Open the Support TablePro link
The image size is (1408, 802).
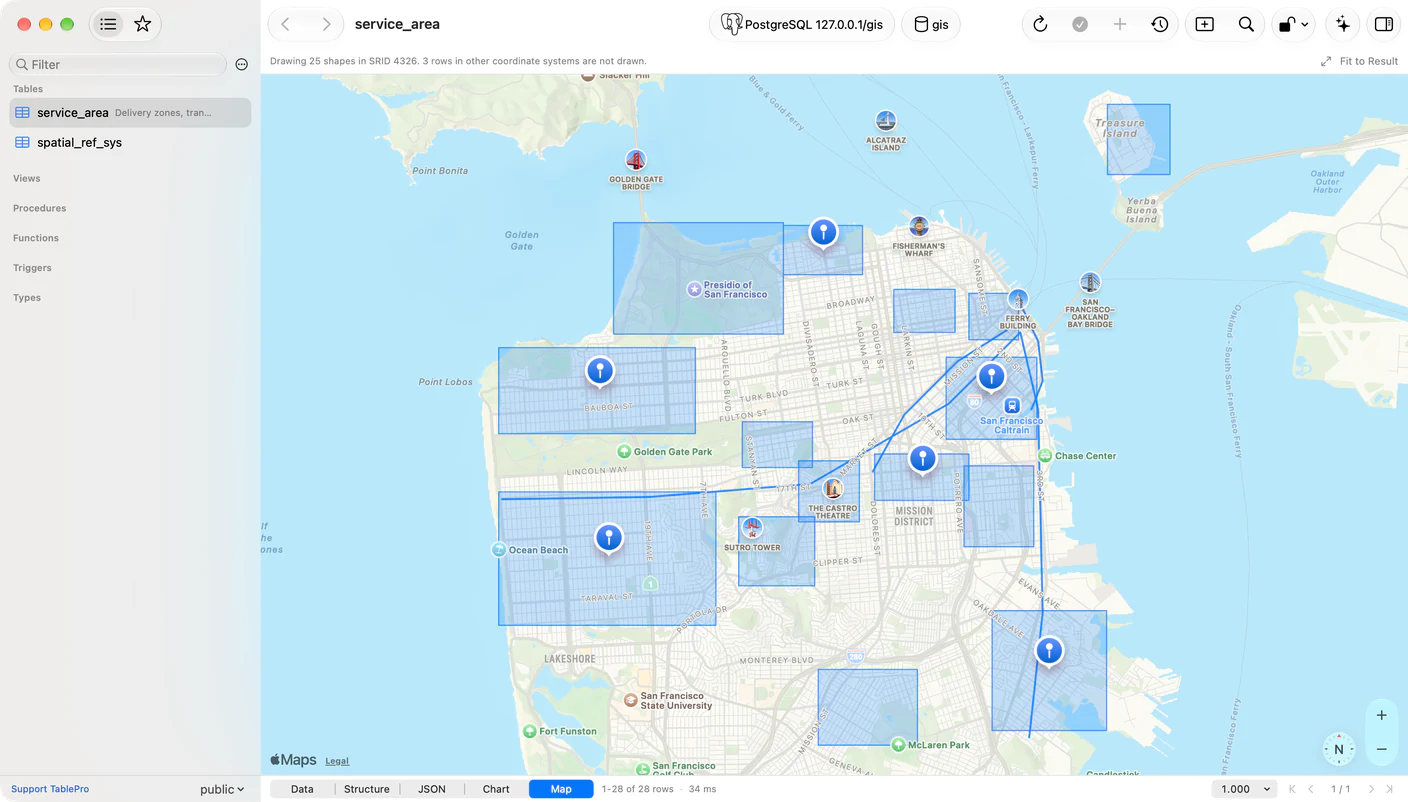[x=50, y=789]
